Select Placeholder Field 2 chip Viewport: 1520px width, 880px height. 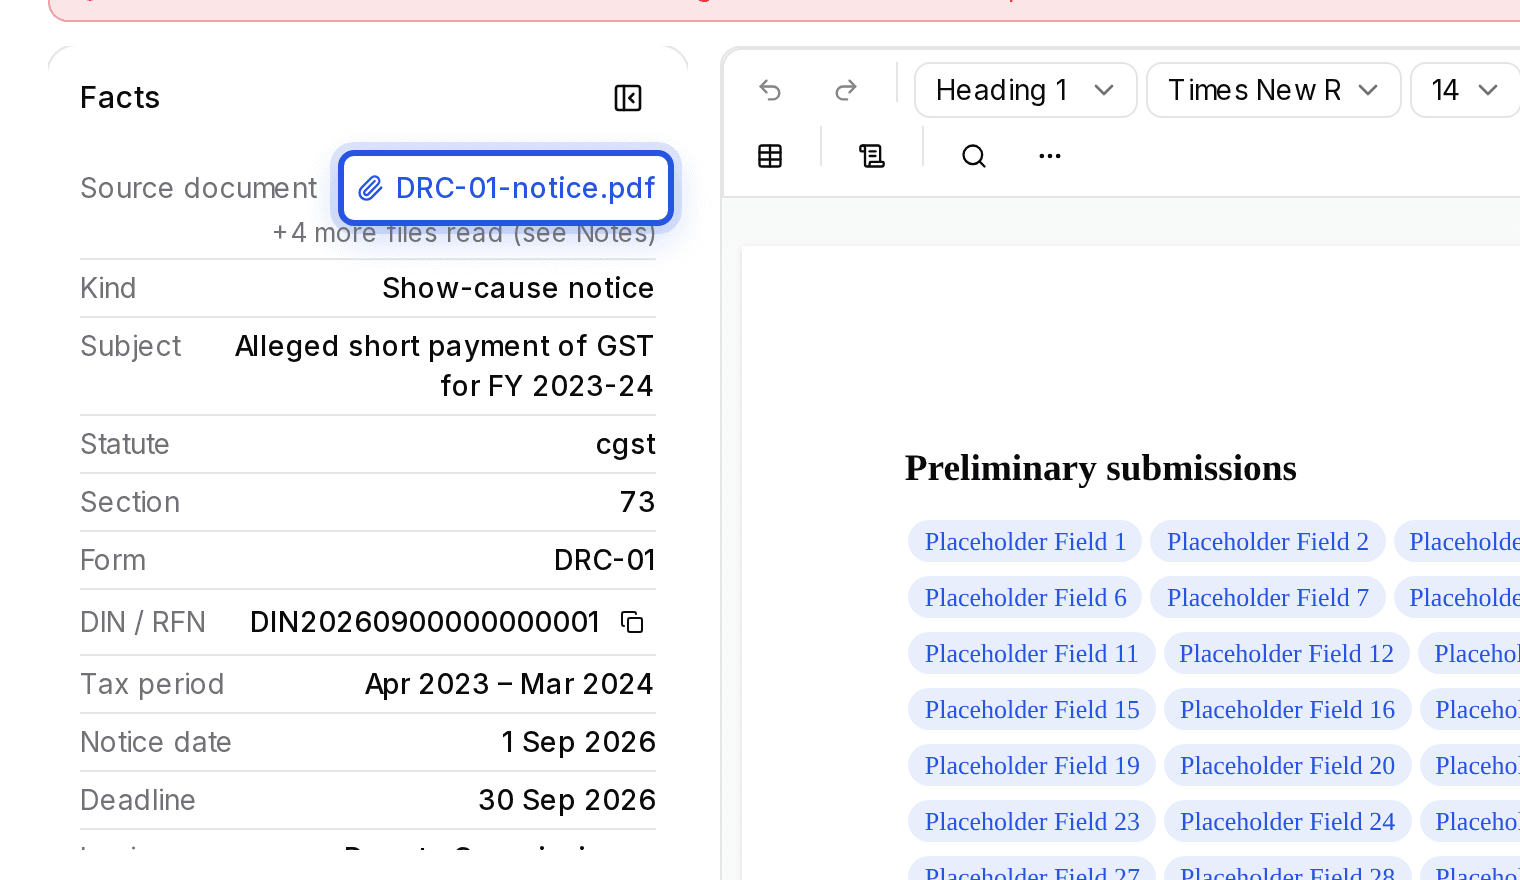pyautogui.click(x=1267, y=541)
